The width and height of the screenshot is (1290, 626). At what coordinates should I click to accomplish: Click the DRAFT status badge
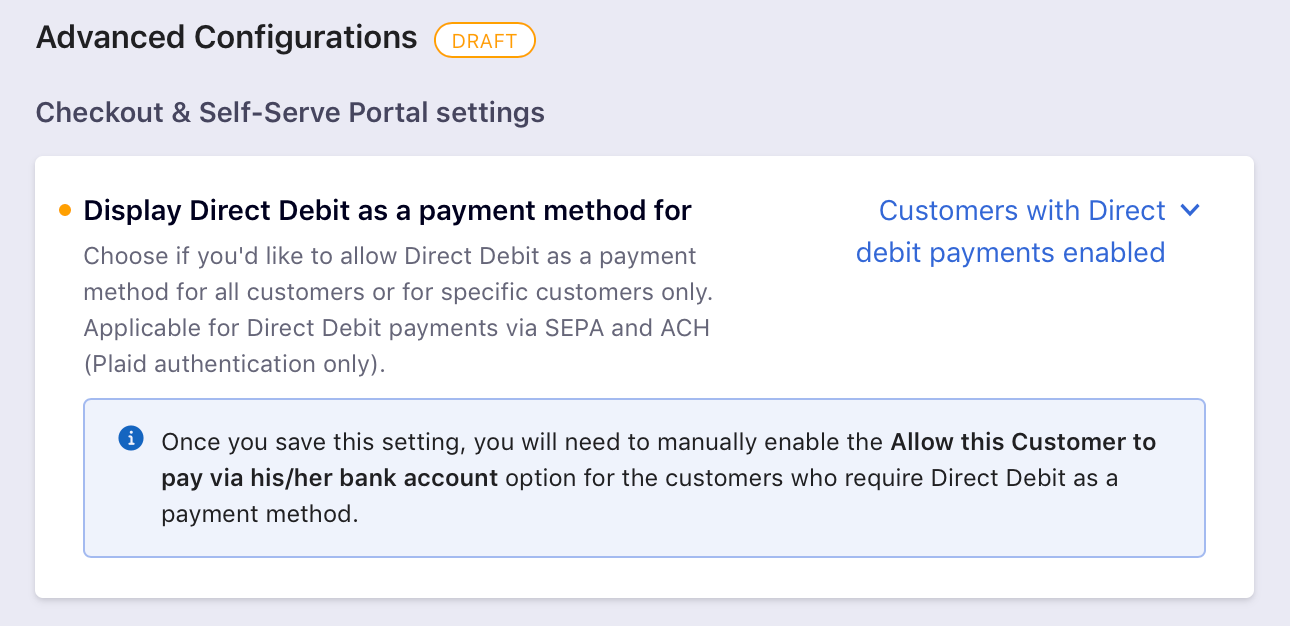[x=485, y=41]
